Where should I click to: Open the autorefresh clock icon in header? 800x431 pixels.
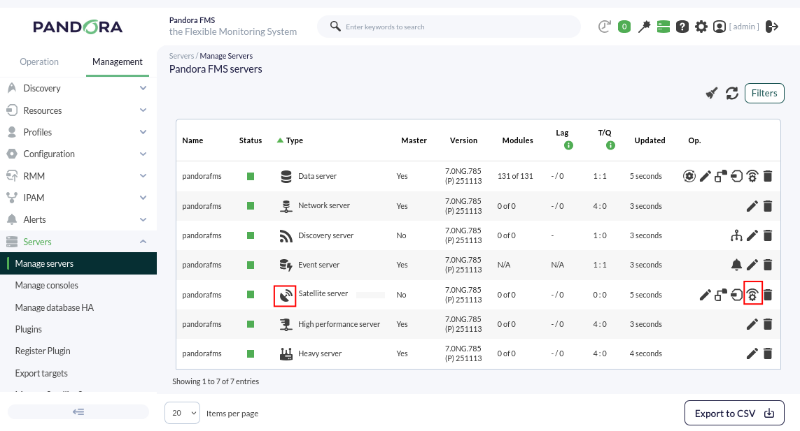604,27
